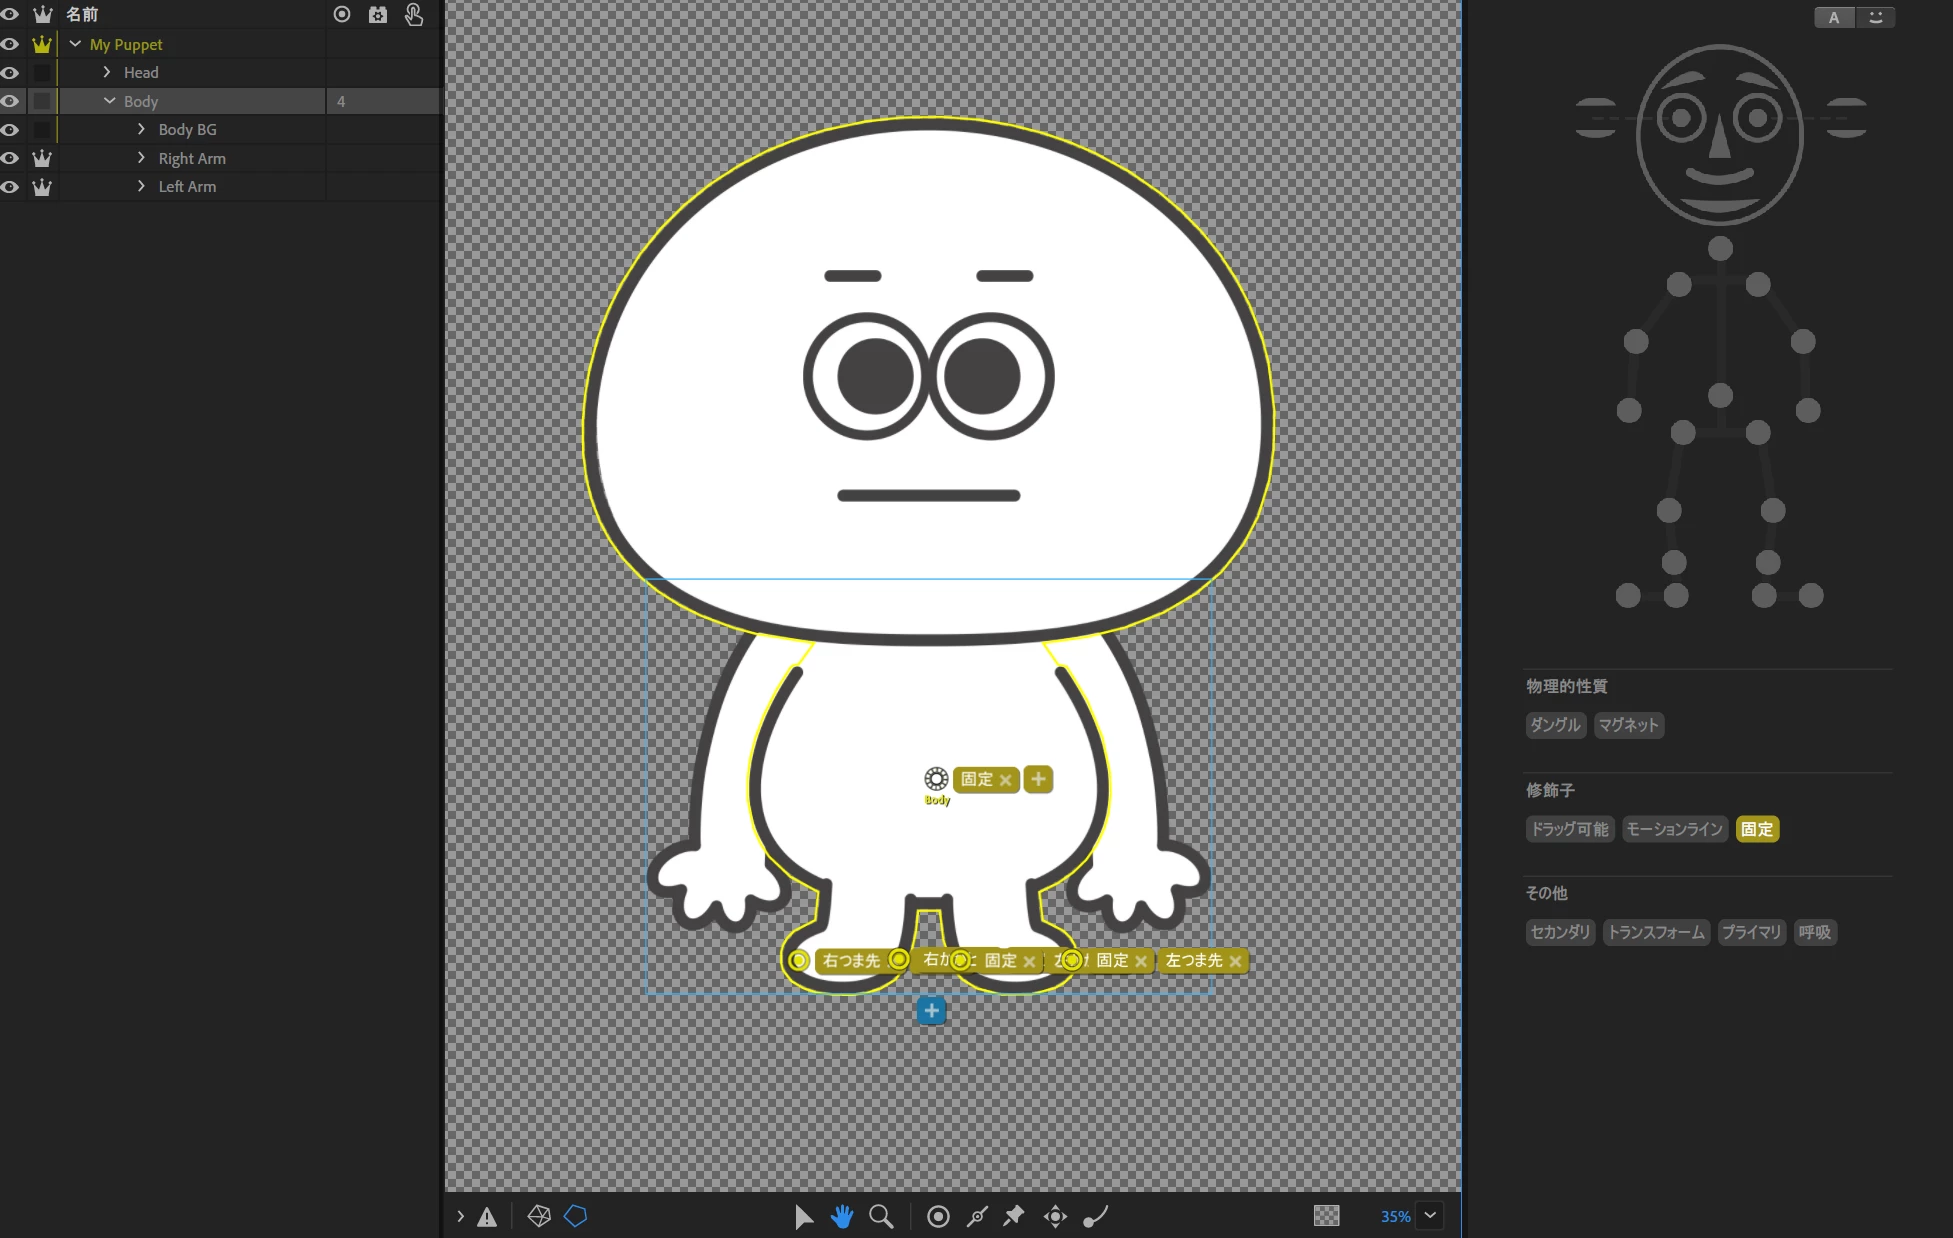This screenshot has height=1238, width=1953.
Task: Hide the Right Arm layer eye
Action: point(10,158)
